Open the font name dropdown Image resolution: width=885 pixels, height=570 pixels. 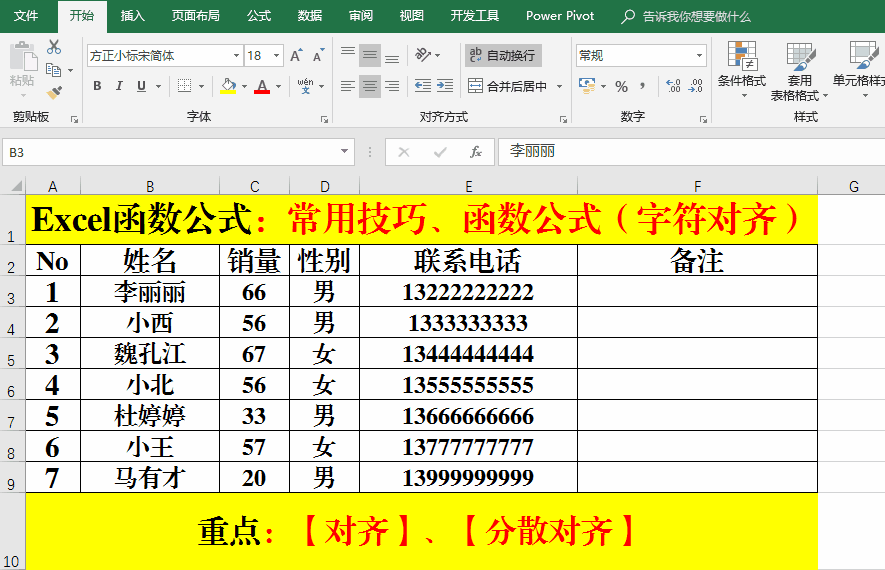[x=236, y=56]
